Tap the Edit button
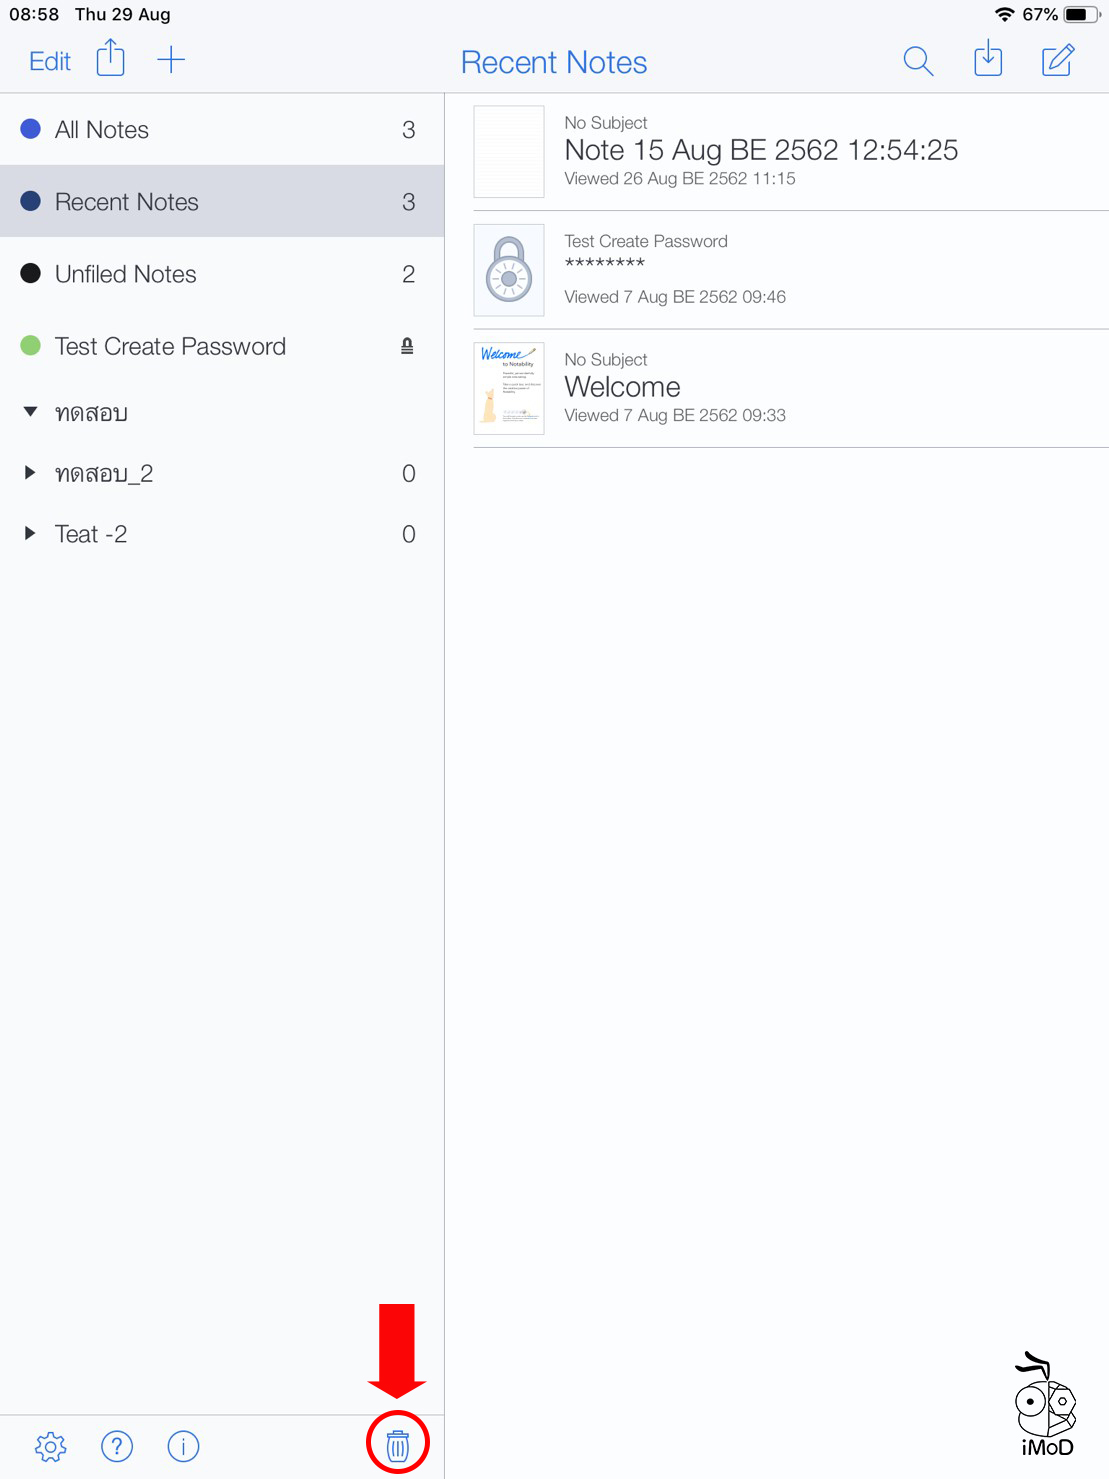 pos(48,60)
